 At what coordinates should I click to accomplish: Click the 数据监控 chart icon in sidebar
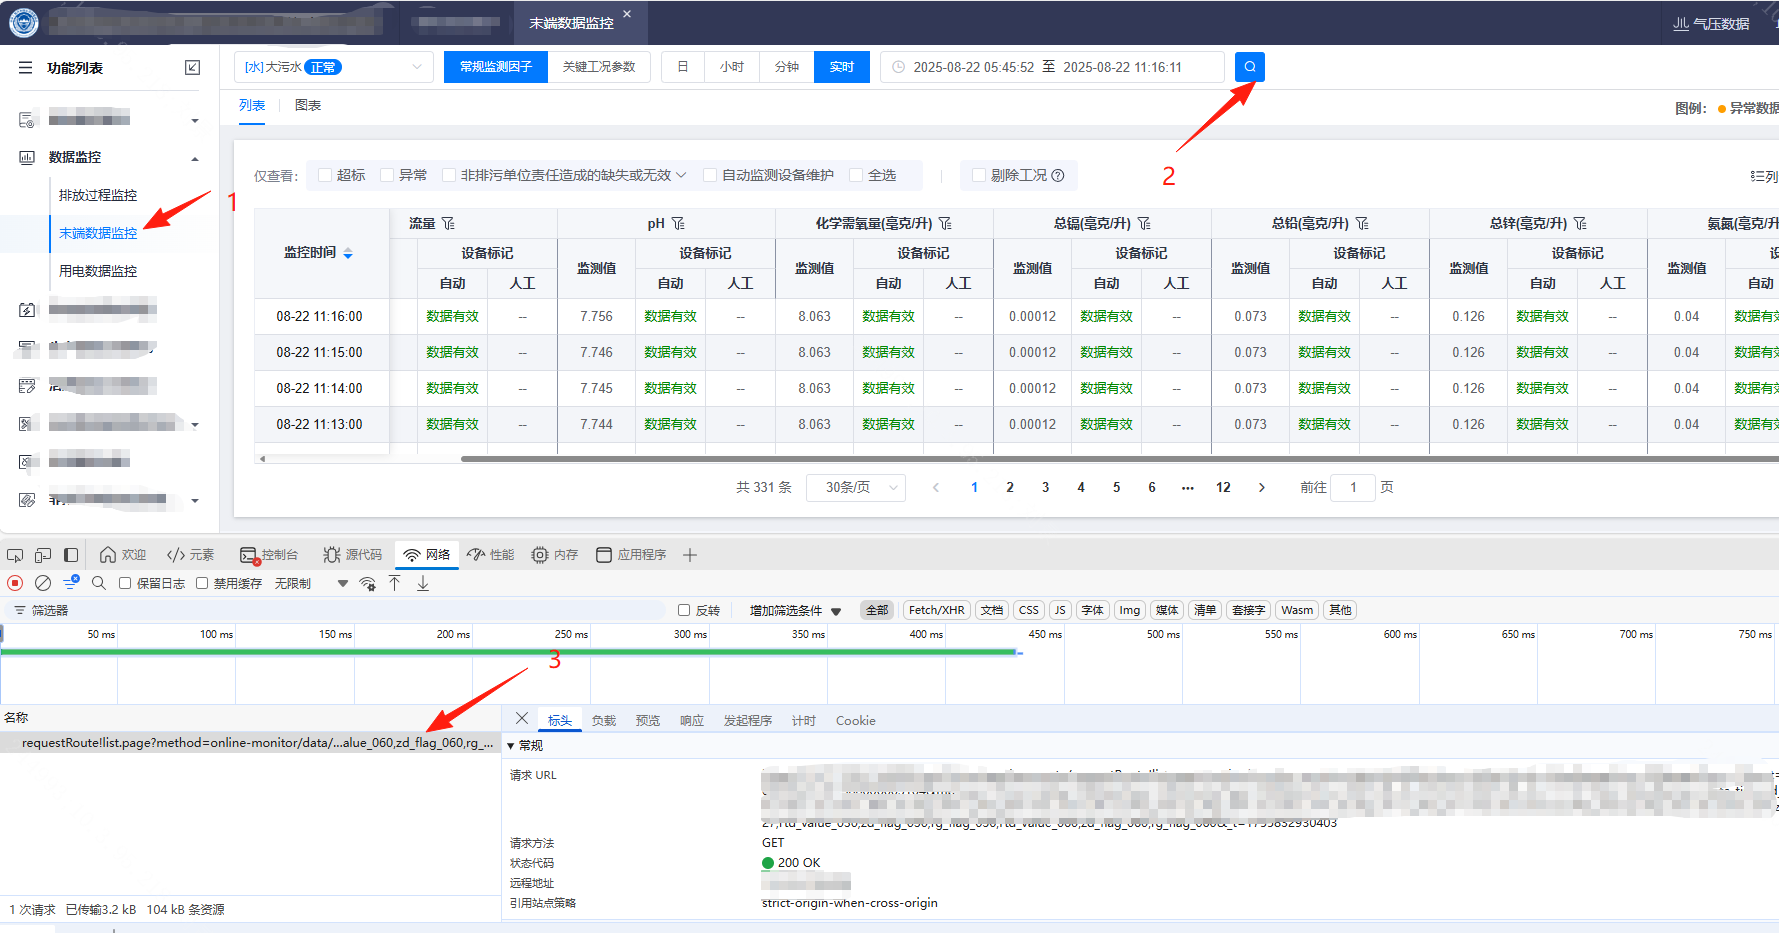[x=27, y=157]
